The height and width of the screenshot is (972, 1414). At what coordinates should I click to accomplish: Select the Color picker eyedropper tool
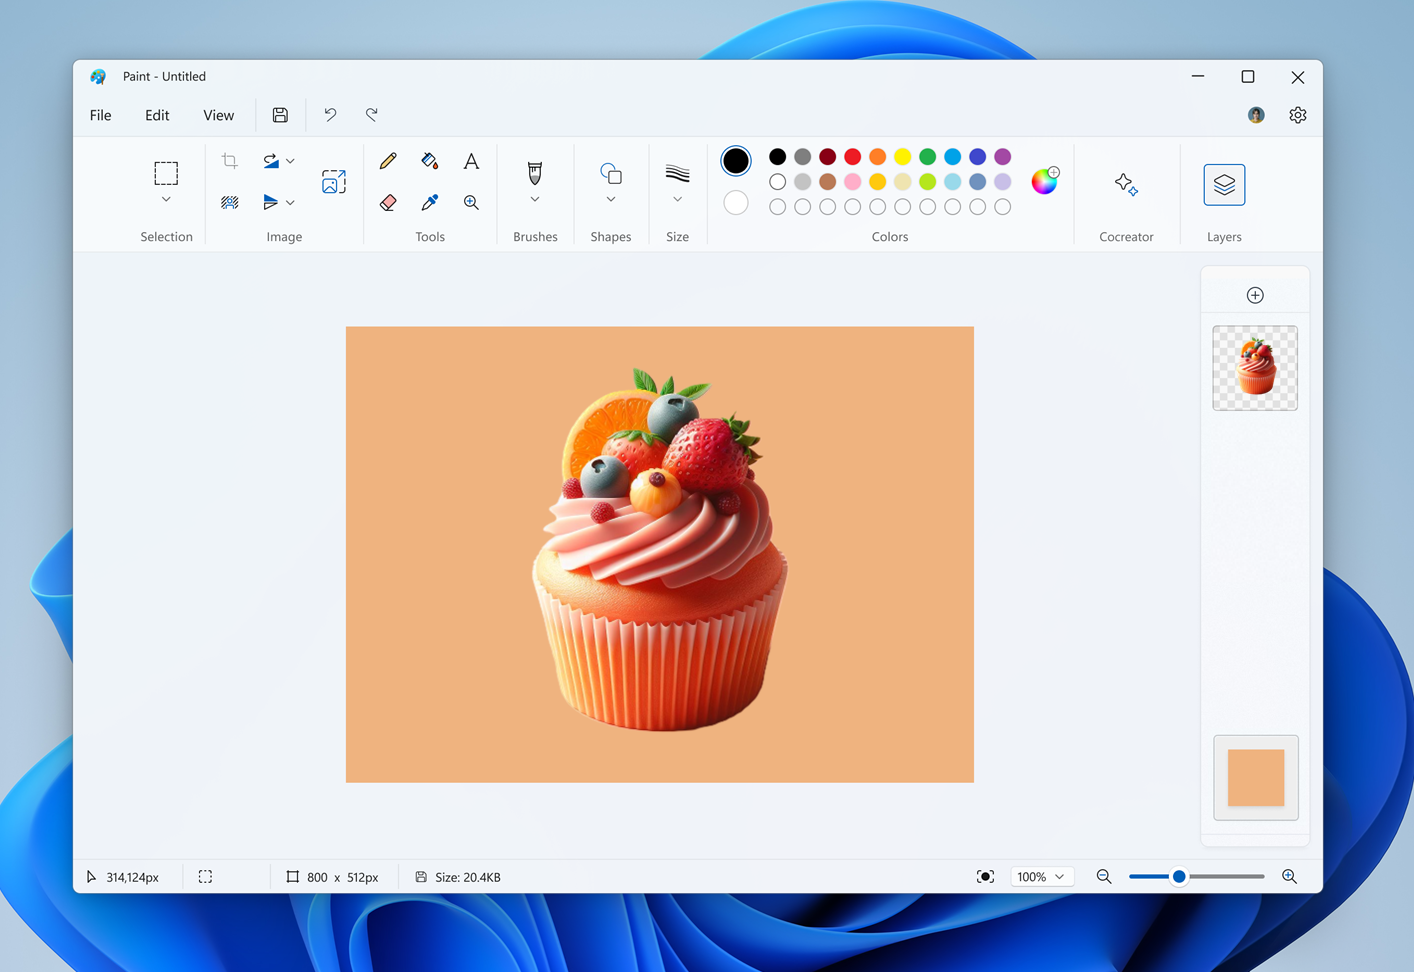429,202
